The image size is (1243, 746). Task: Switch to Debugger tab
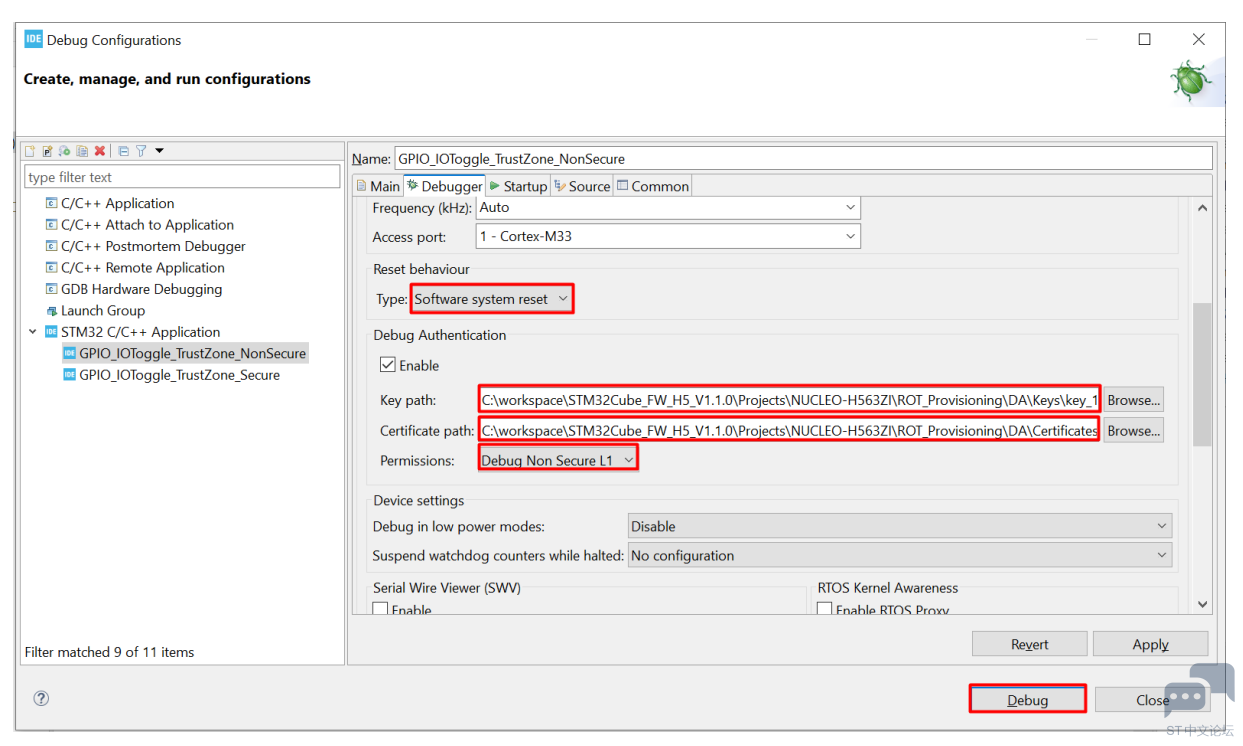tap(444, 186)
